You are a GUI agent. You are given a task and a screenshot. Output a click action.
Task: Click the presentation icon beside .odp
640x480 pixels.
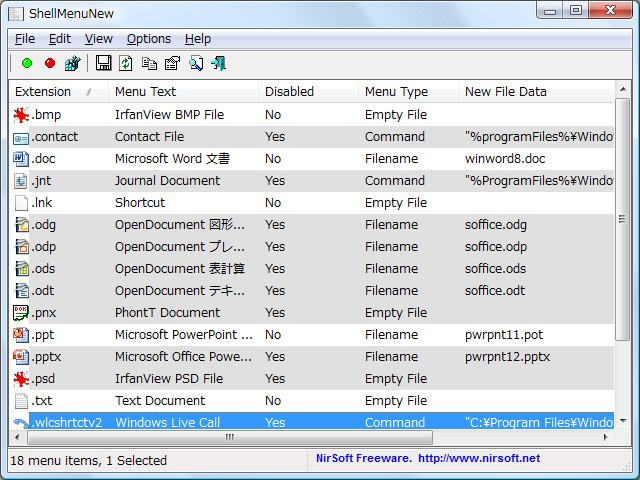pos(22,247)
